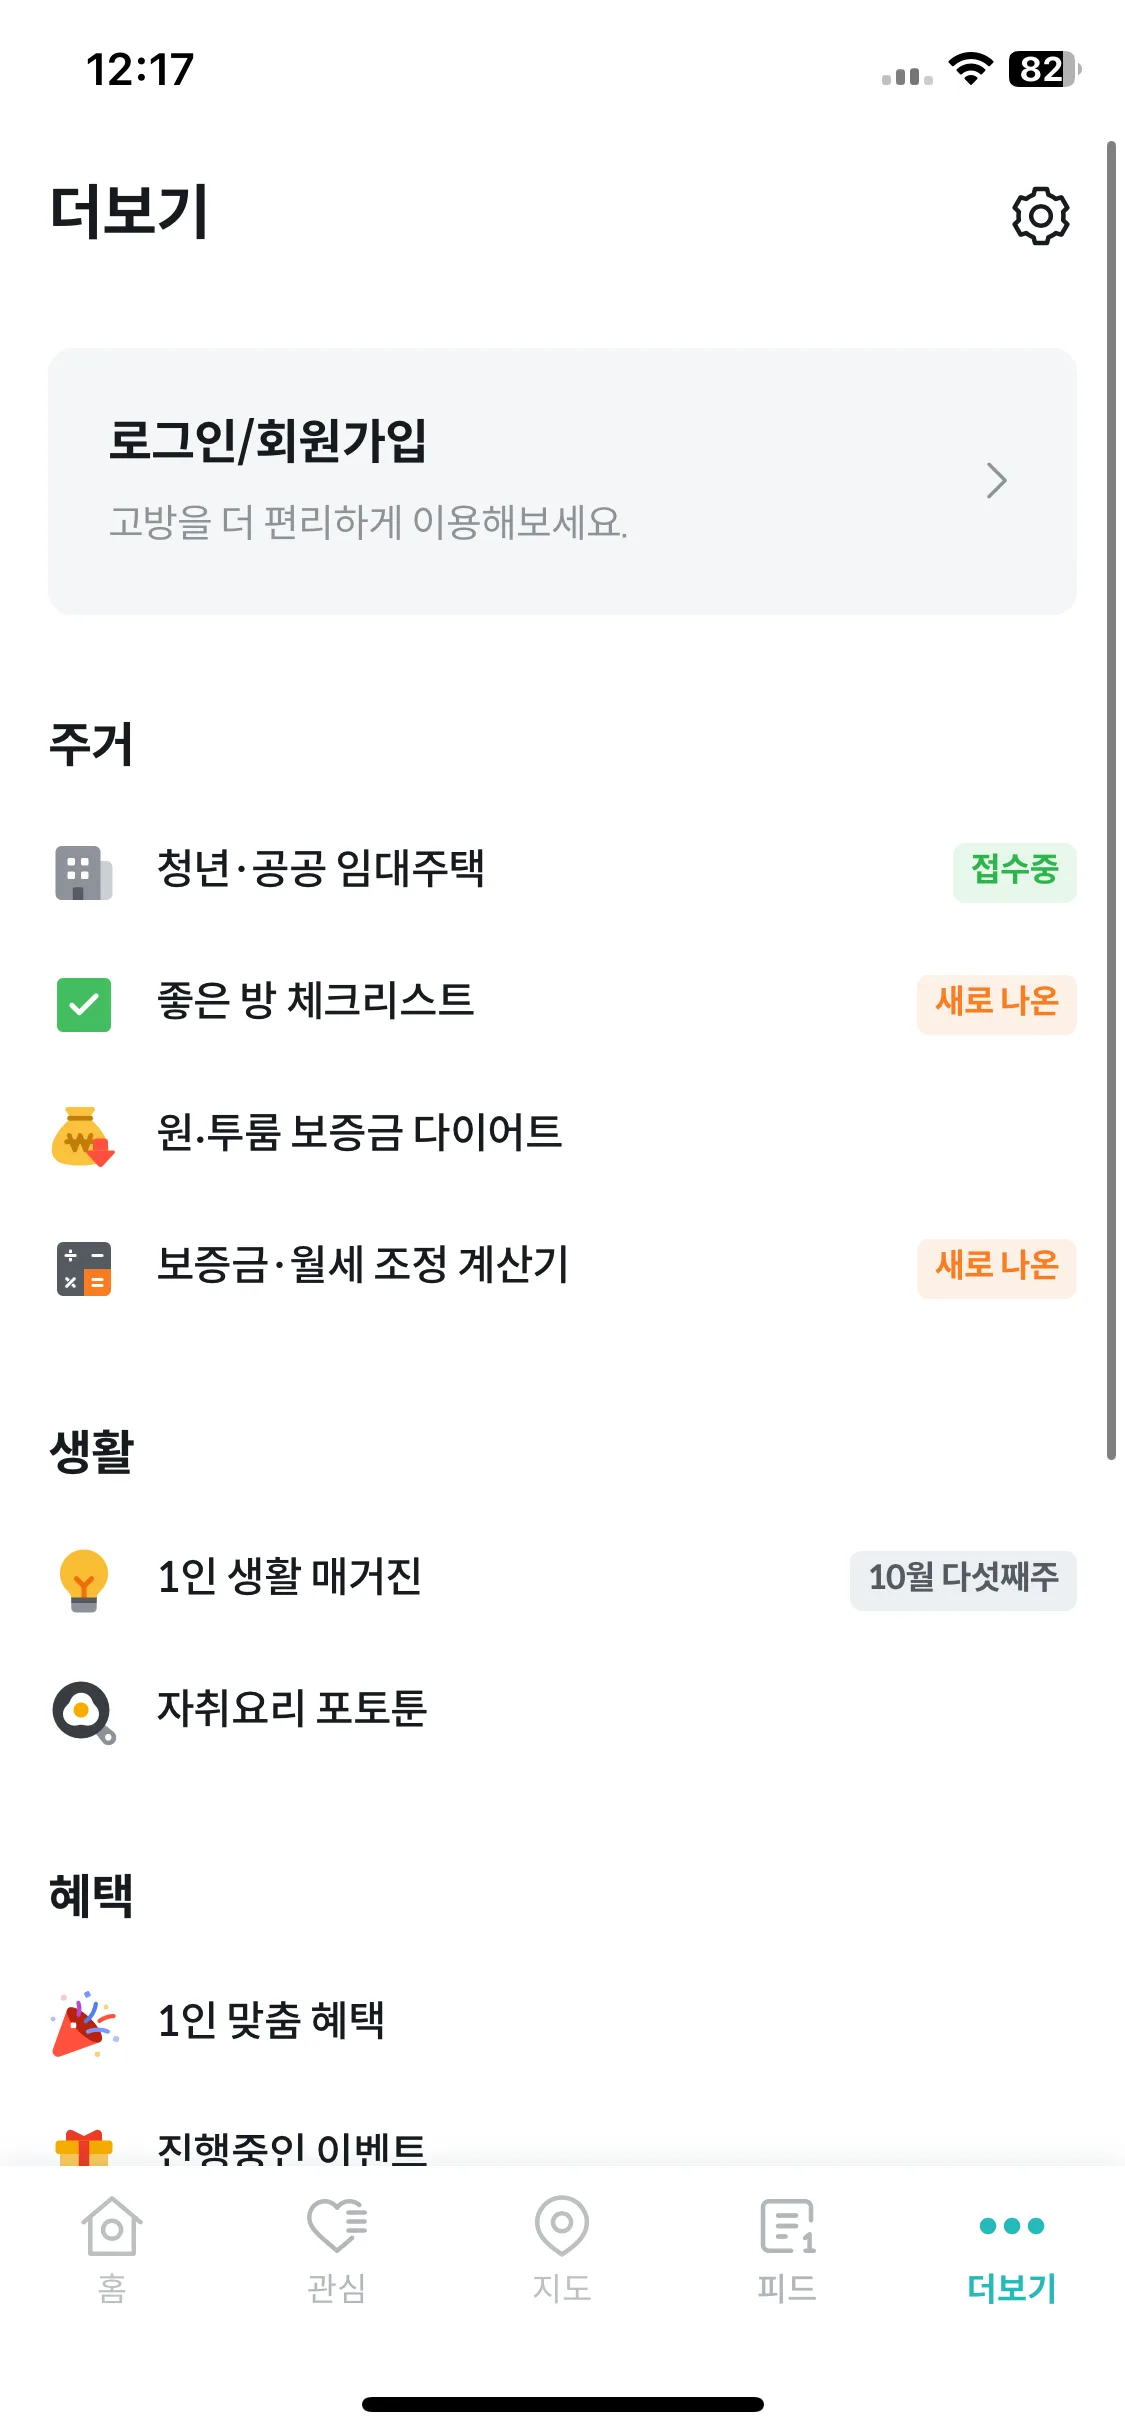Expand login arrow chevron in 로그인/회원가입 card
This screenshot has height=2436, width=1125.
[x=996, y=481]
